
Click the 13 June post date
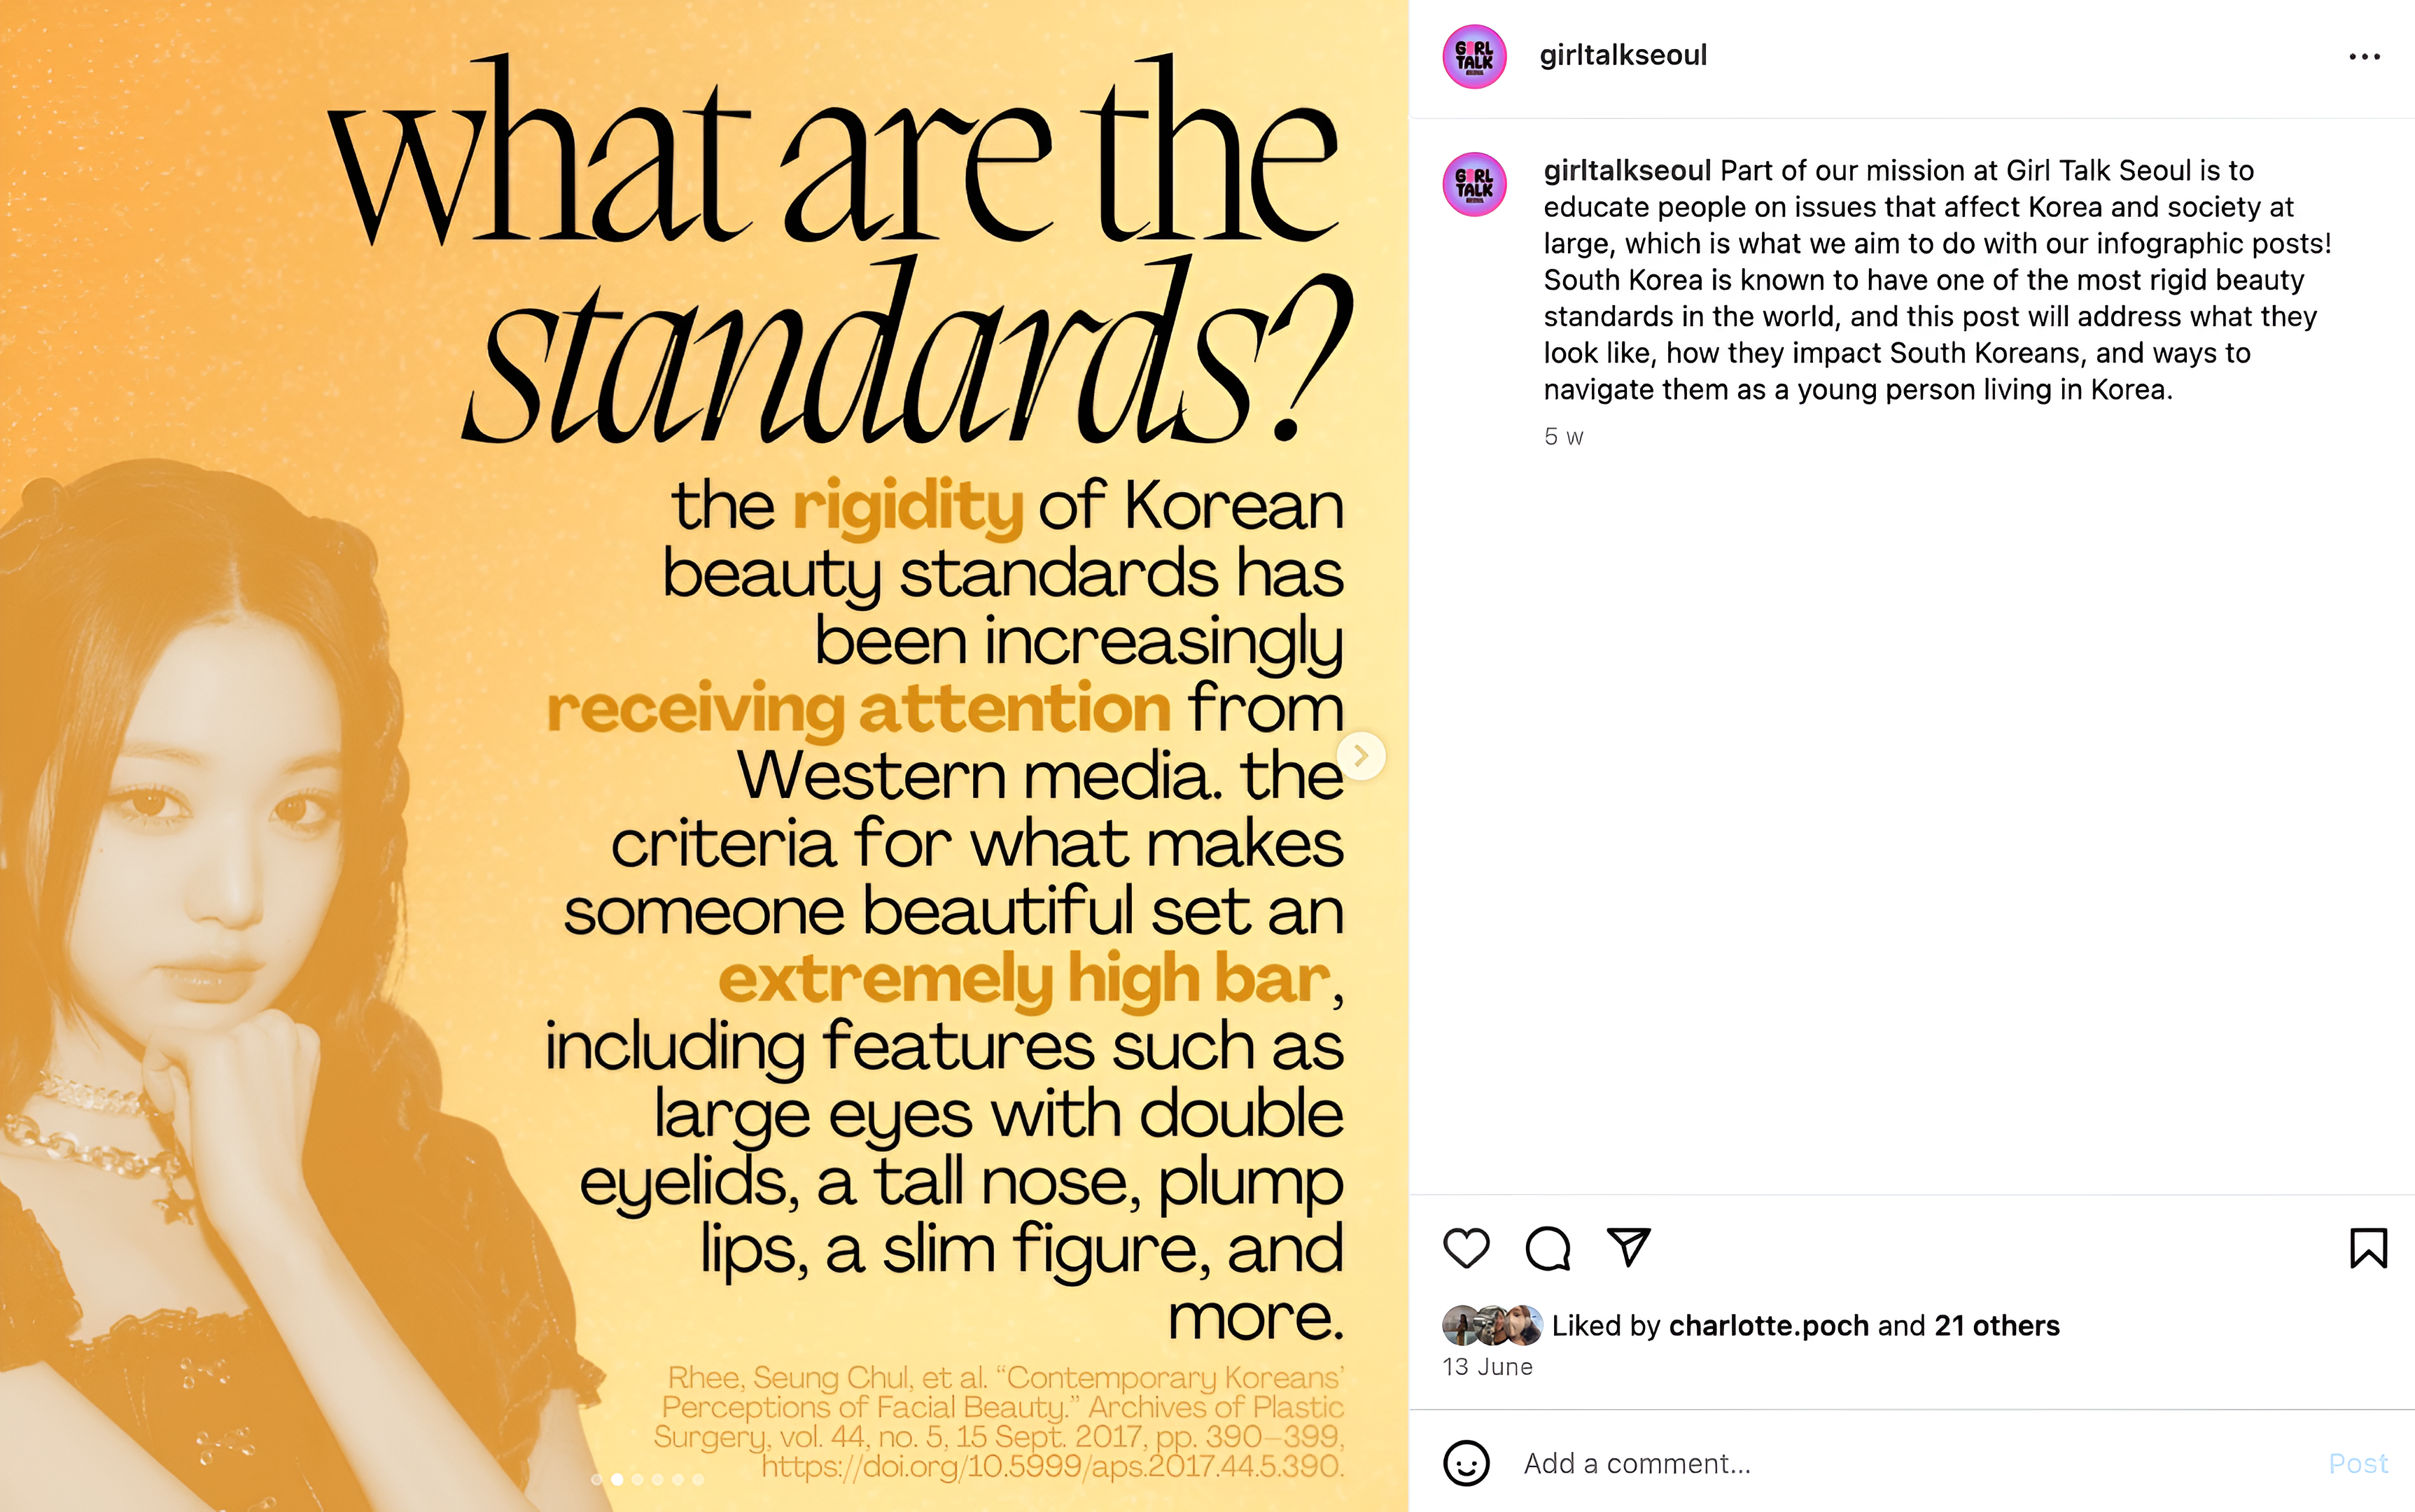1487,1367
